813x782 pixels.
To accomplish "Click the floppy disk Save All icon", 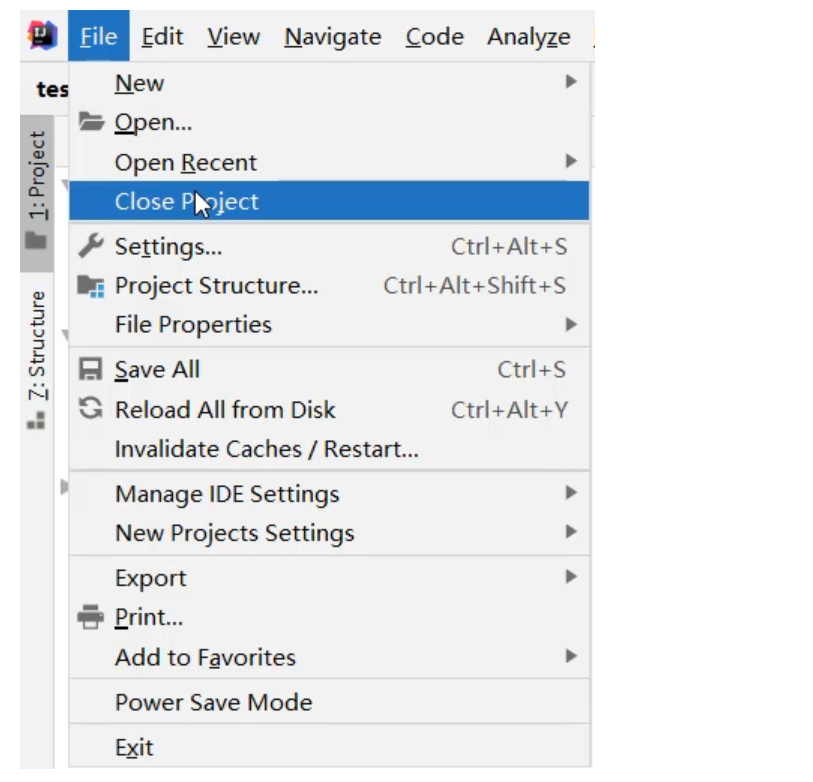I will point(91,369).
